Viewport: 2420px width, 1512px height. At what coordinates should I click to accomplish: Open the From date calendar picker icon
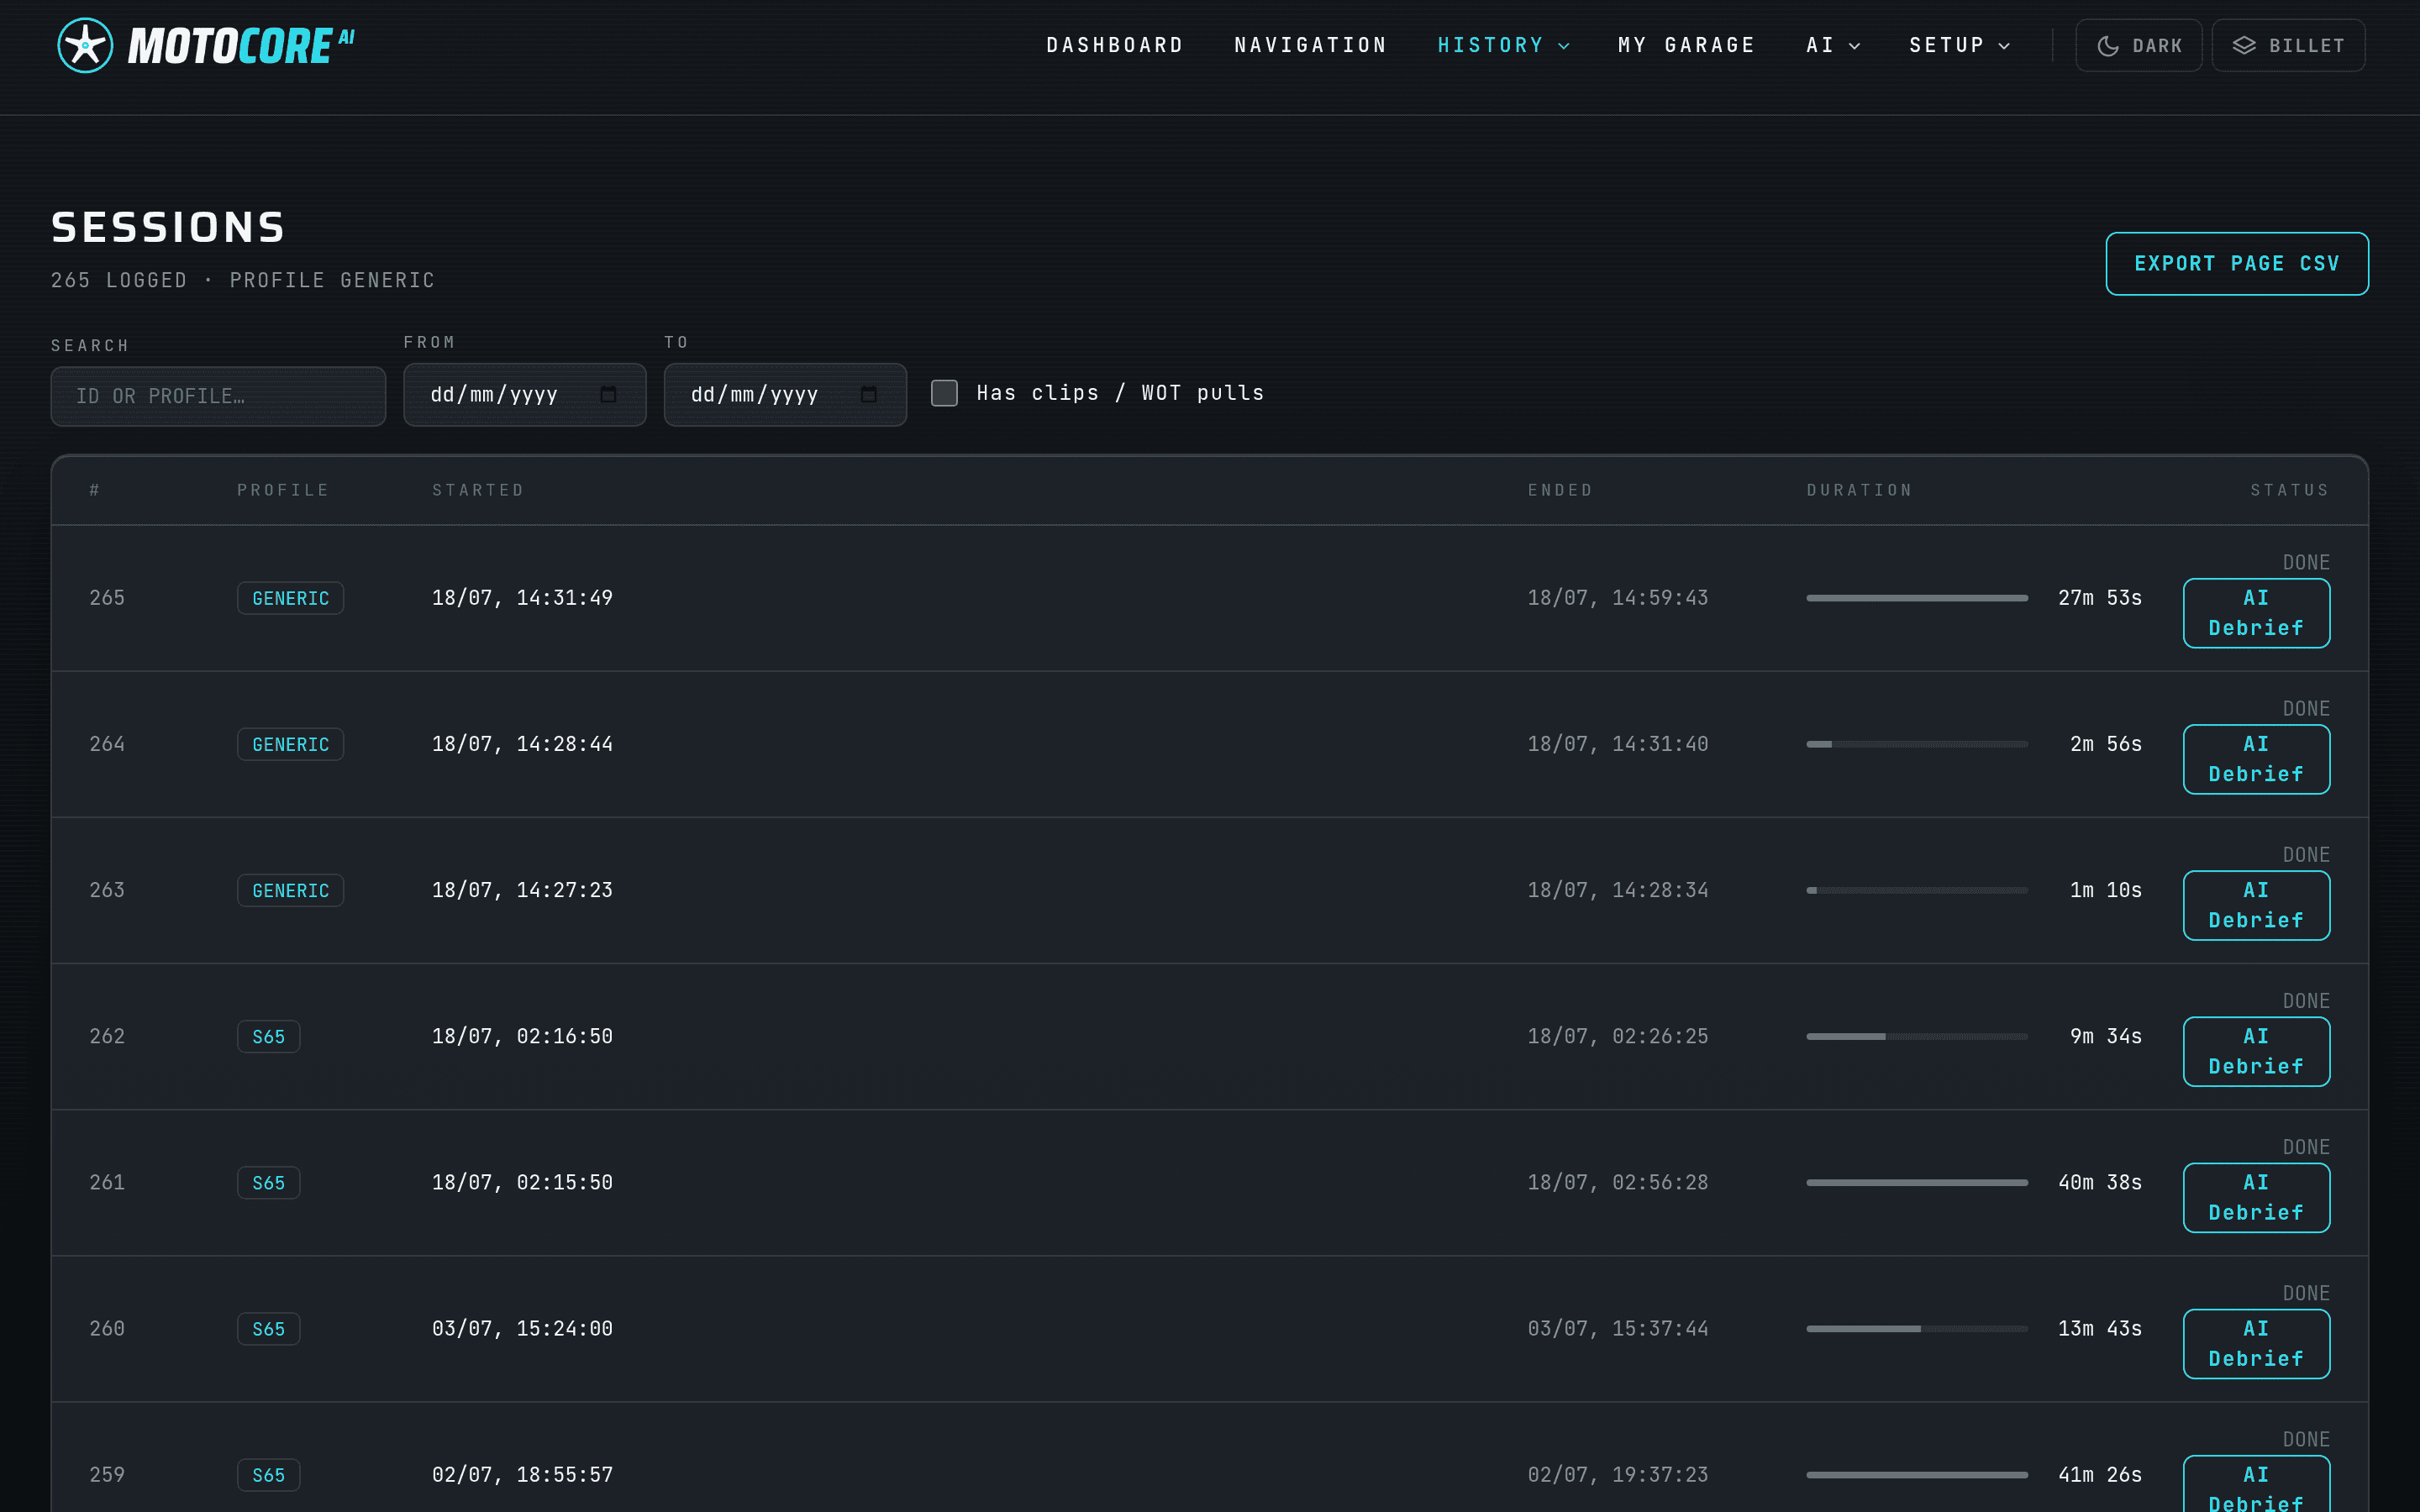coord(608,394)
